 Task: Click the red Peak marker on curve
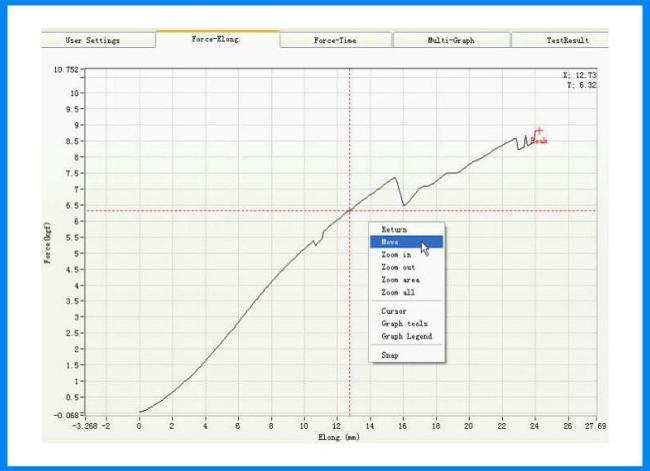coord(539,132)
